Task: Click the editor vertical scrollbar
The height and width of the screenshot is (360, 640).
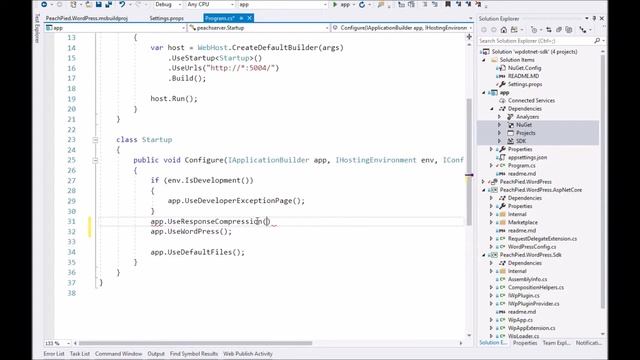Action: (469, 161)
